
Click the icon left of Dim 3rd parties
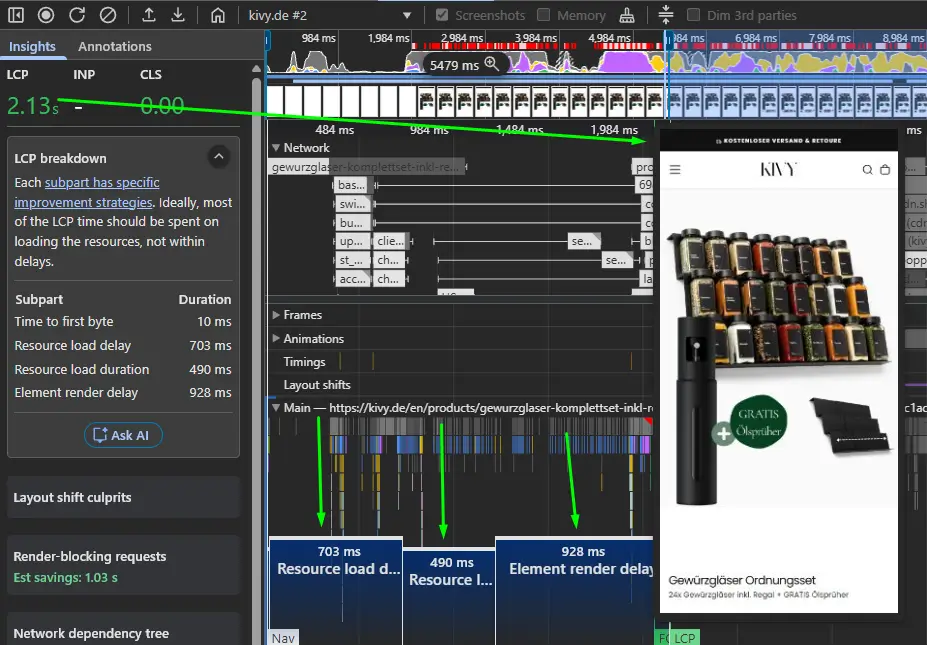[x=666, y=14]
